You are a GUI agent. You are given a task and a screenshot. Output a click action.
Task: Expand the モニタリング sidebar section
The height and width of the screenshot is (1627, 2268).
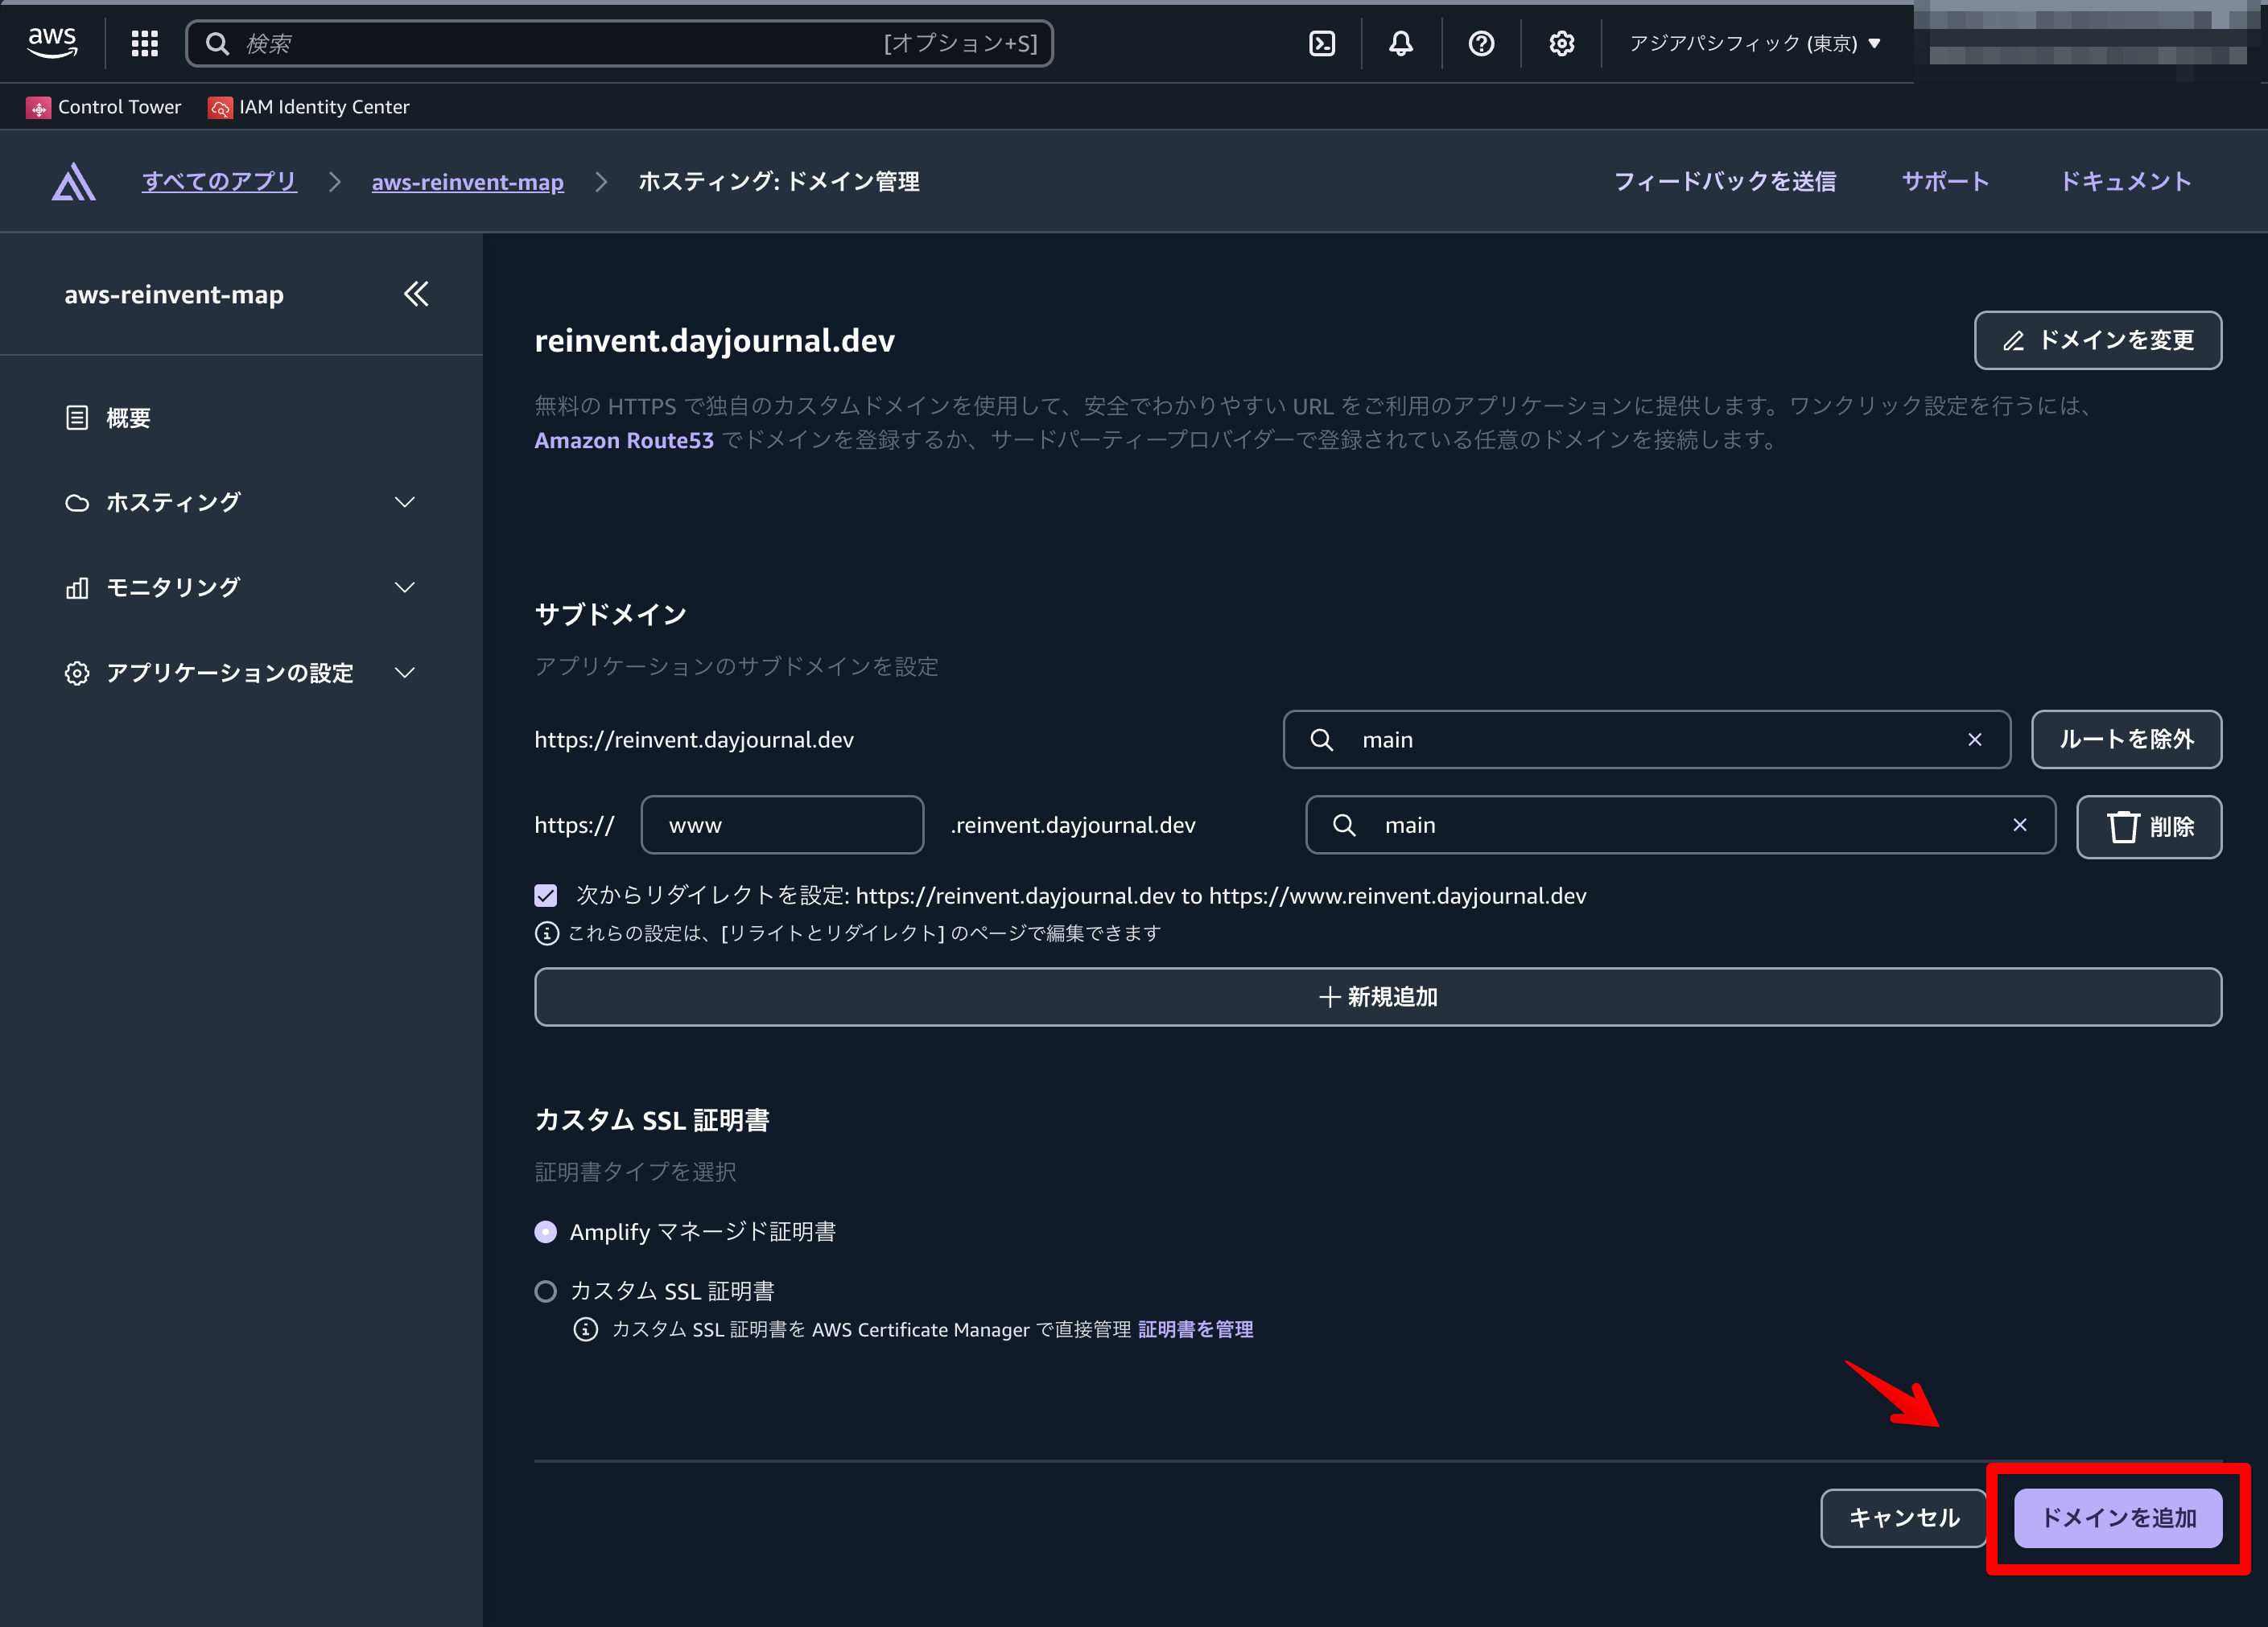click(240, 587)
